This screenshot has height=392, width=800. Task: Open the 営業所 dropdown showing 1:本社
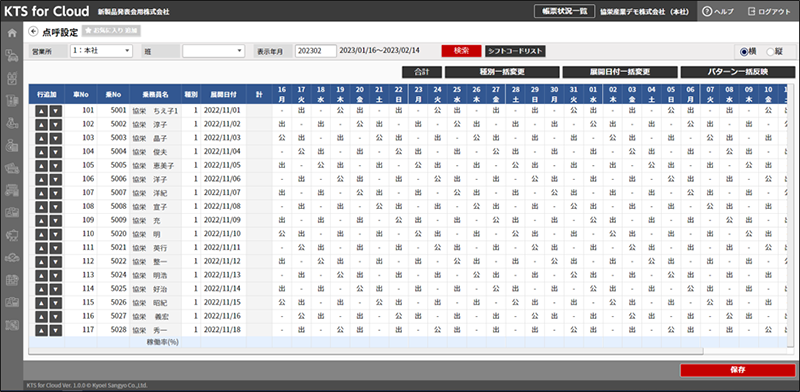coord(101,51)
